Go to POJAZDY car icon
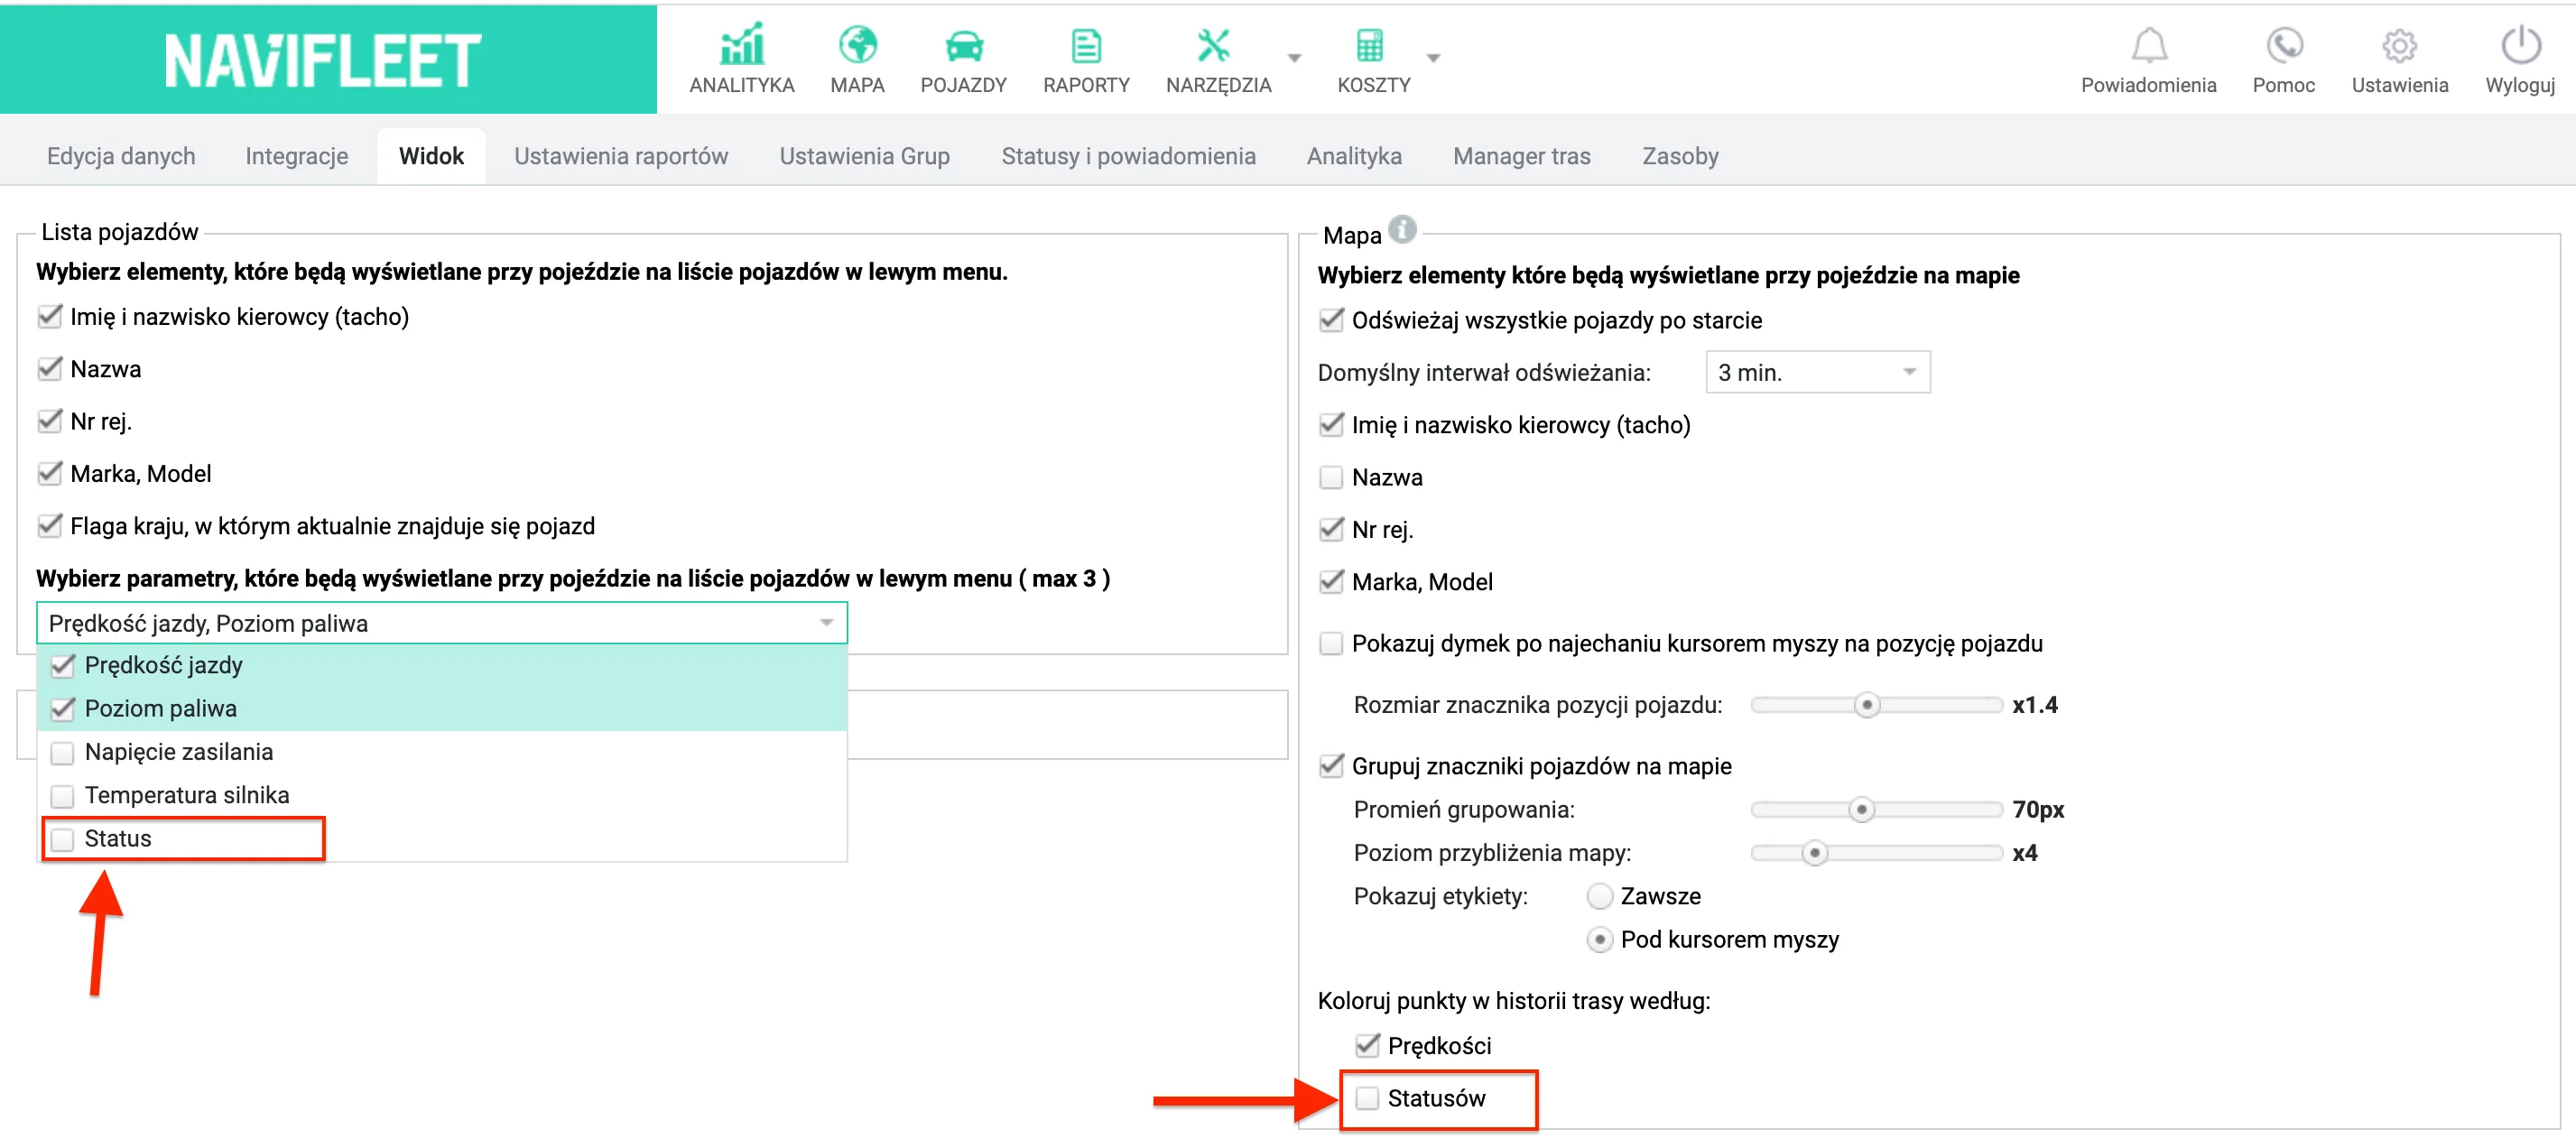 point(963,46)
